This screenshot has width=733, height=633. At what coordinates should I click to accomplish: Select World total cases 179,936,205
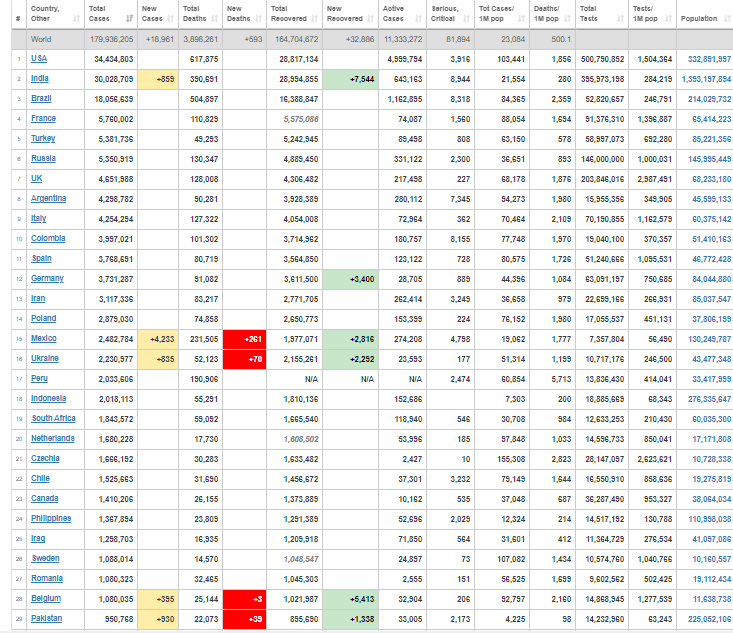(x=111, y=40)
